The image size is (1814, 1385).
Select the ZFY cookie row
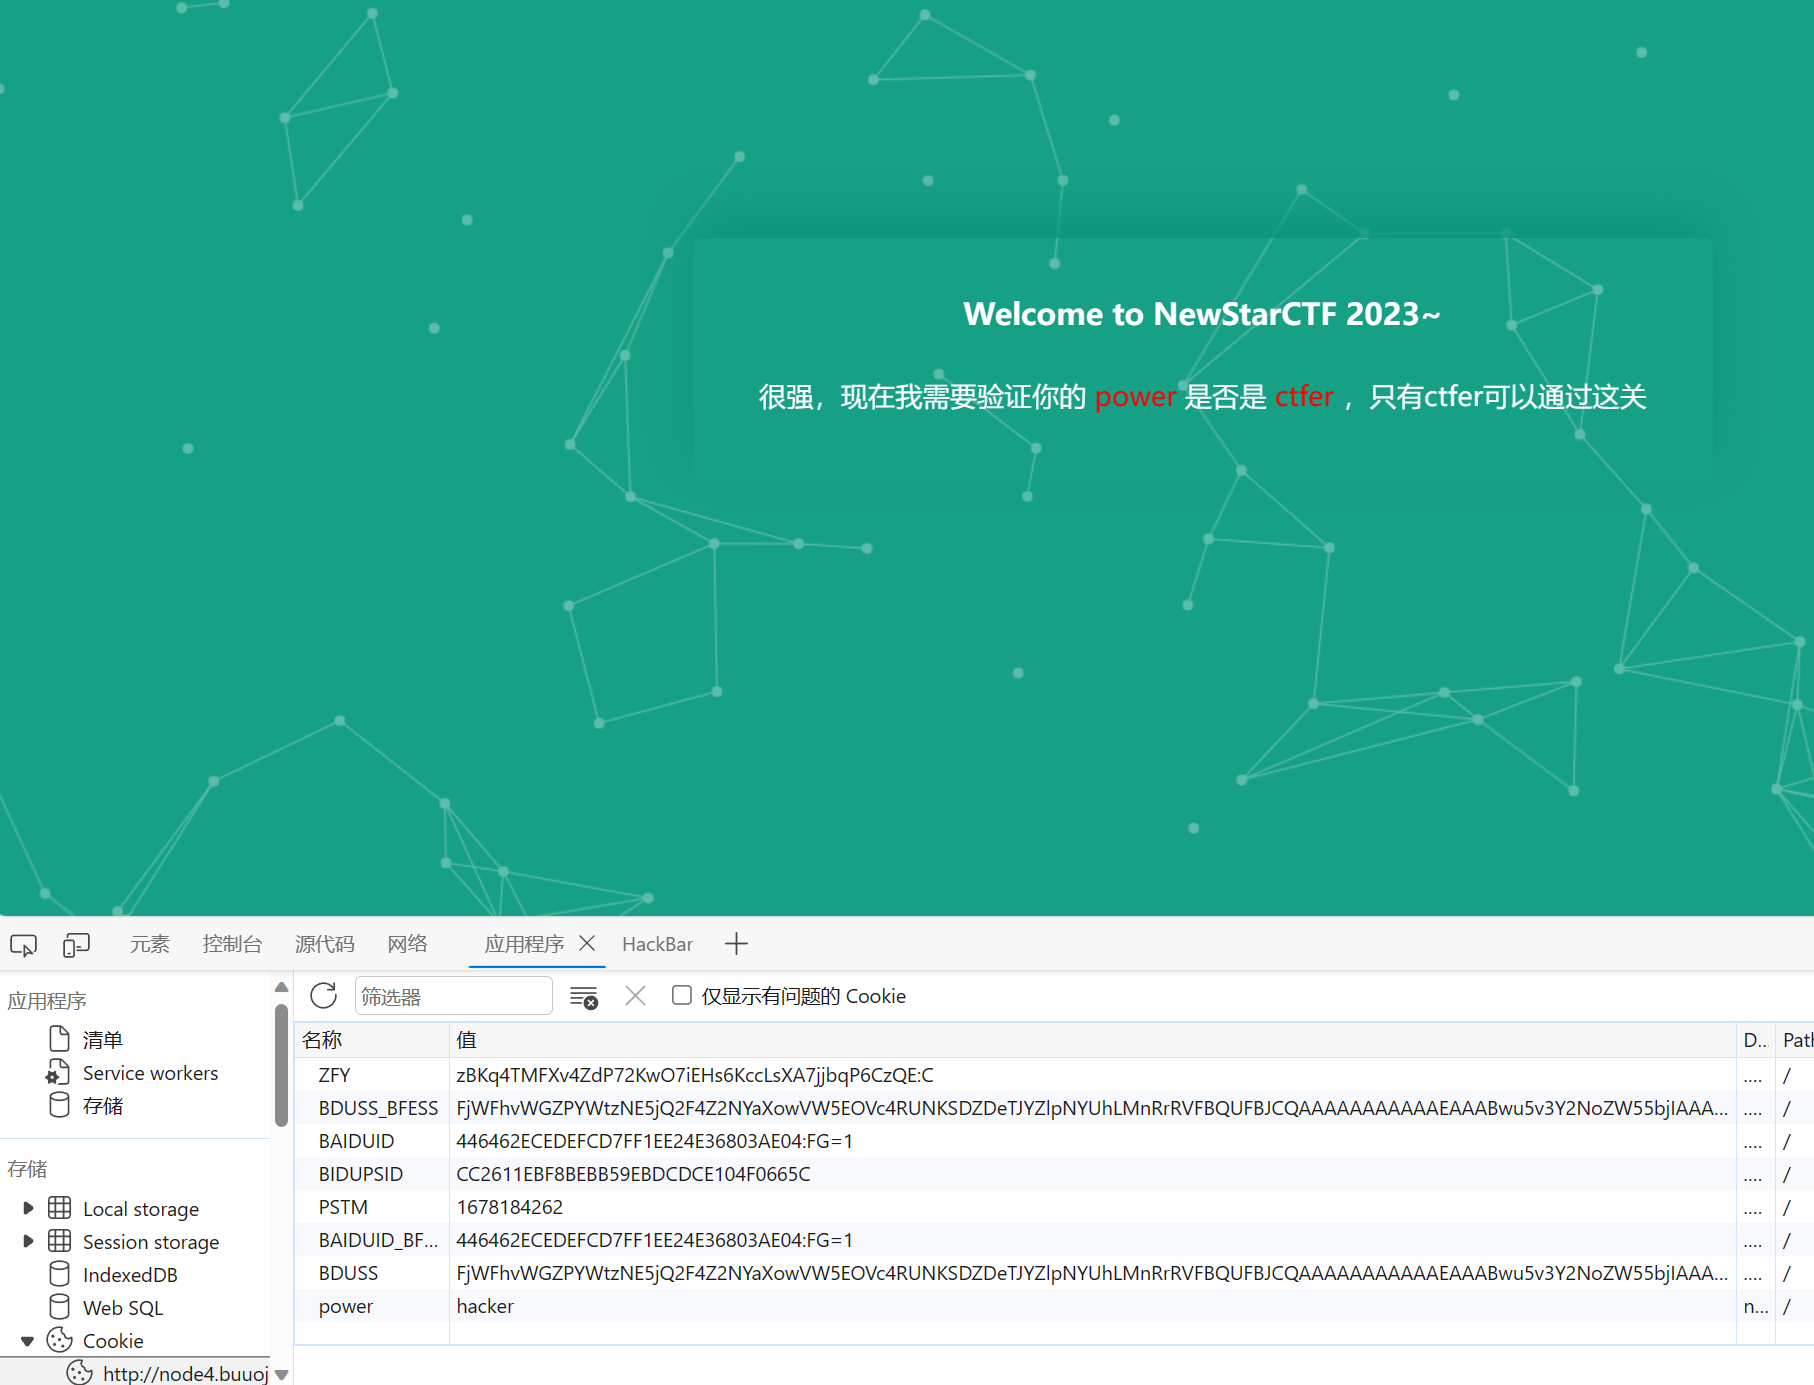(1055, 1075)
